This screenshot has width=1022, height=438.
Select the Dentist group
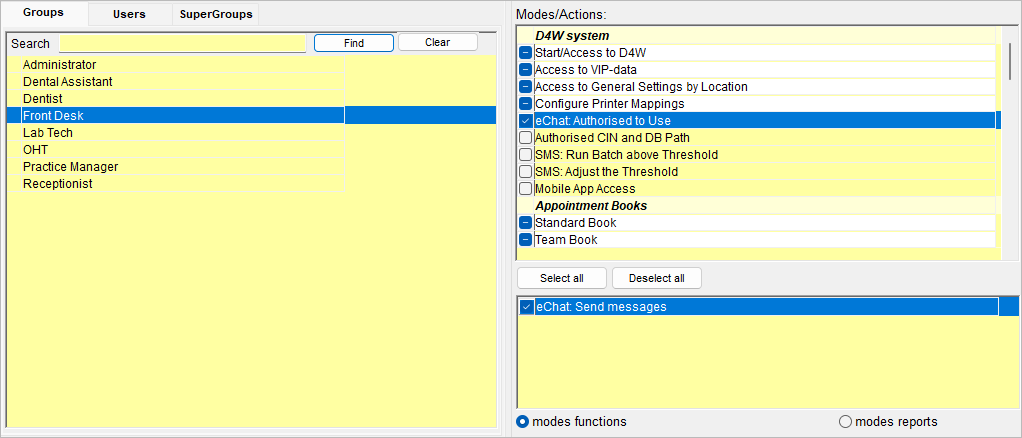coord(176,98)
